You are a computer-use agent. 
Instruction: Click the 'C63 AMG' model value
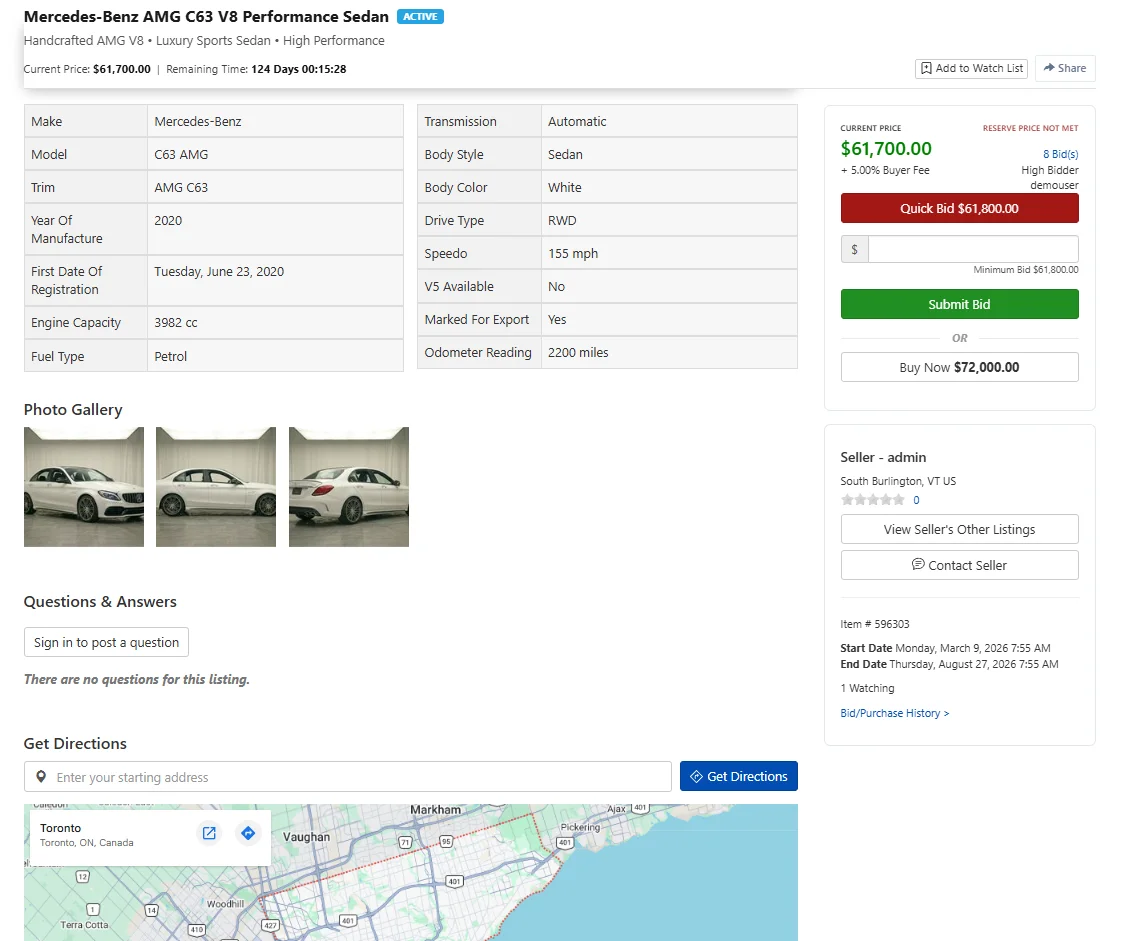point(181,154)
